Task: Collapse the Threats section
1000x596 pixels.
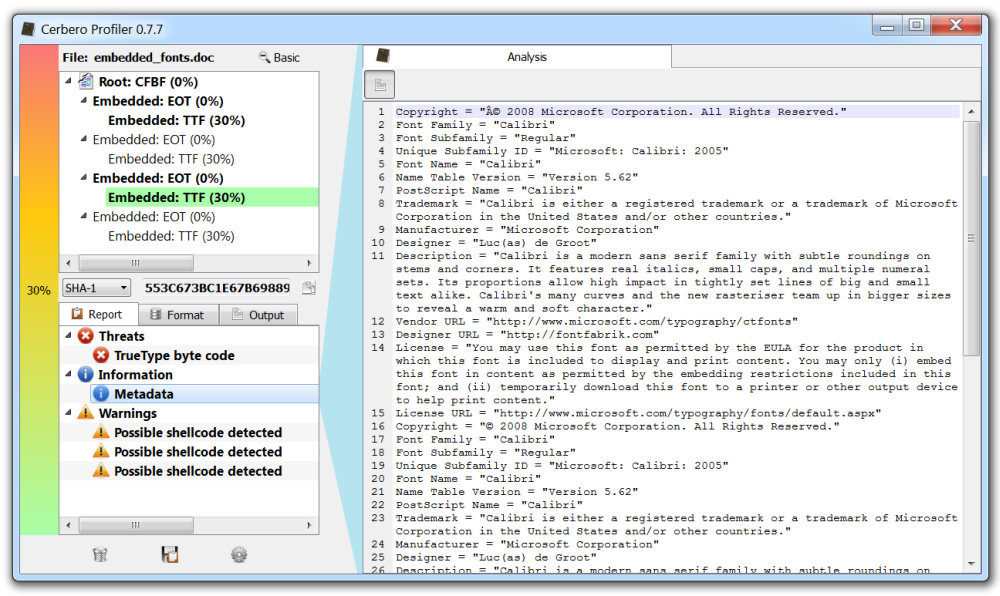Action: [x=68, y=335]
